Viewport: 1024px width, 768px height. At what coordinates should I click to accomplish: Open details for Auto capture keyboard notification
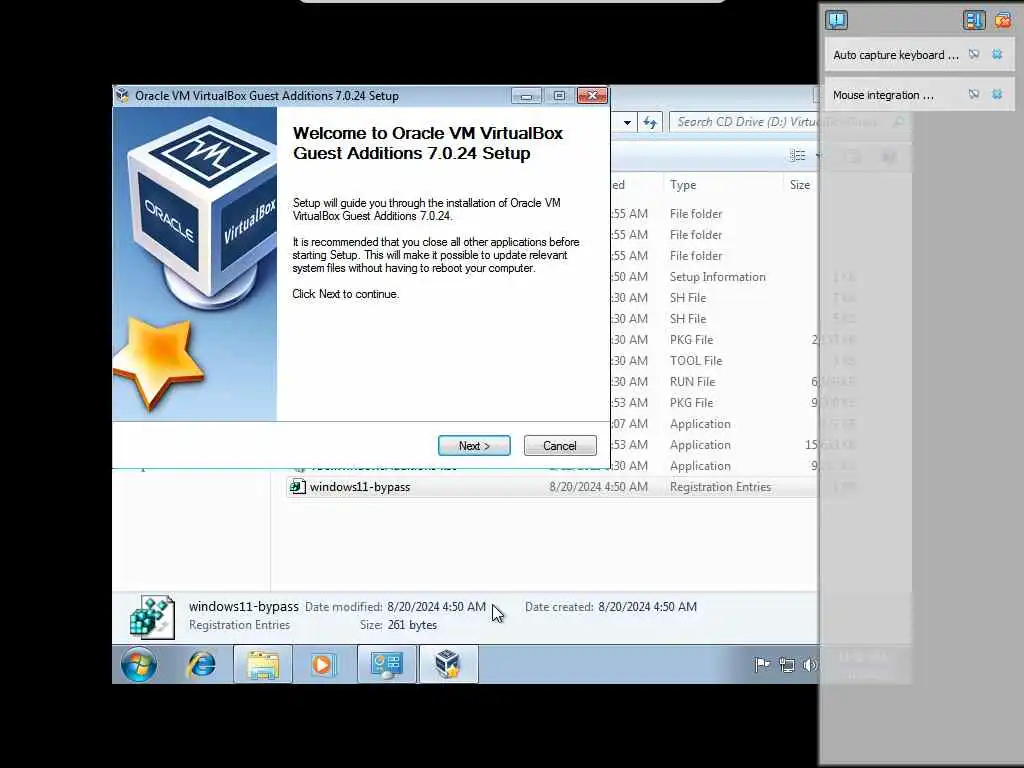click(974, 55)
